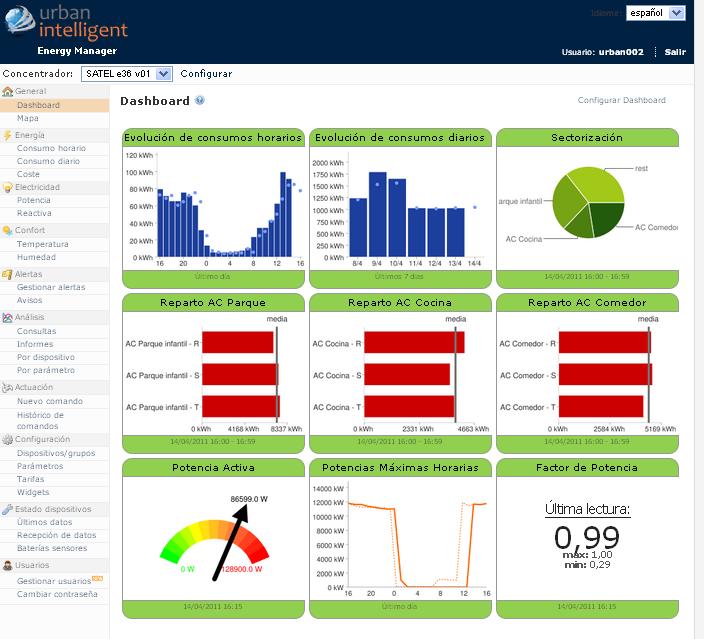Go to Gestionar alertas menu item
The image size is (704, 639).
(51, 287)
